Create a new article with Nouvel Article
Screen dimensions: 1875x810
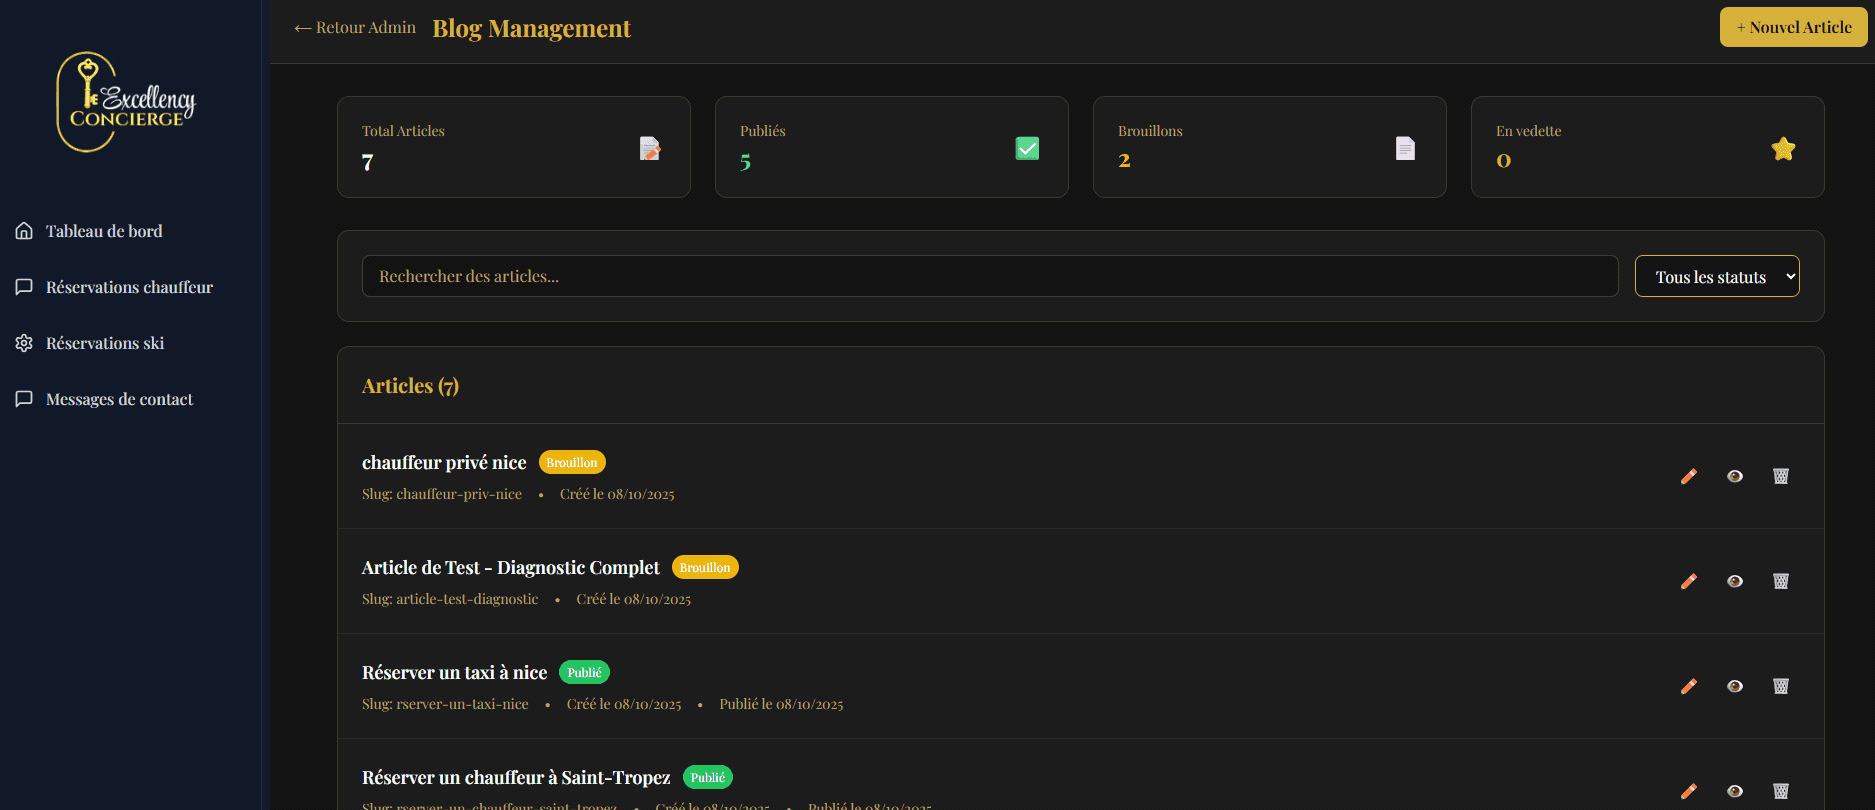click(1793, 28)
